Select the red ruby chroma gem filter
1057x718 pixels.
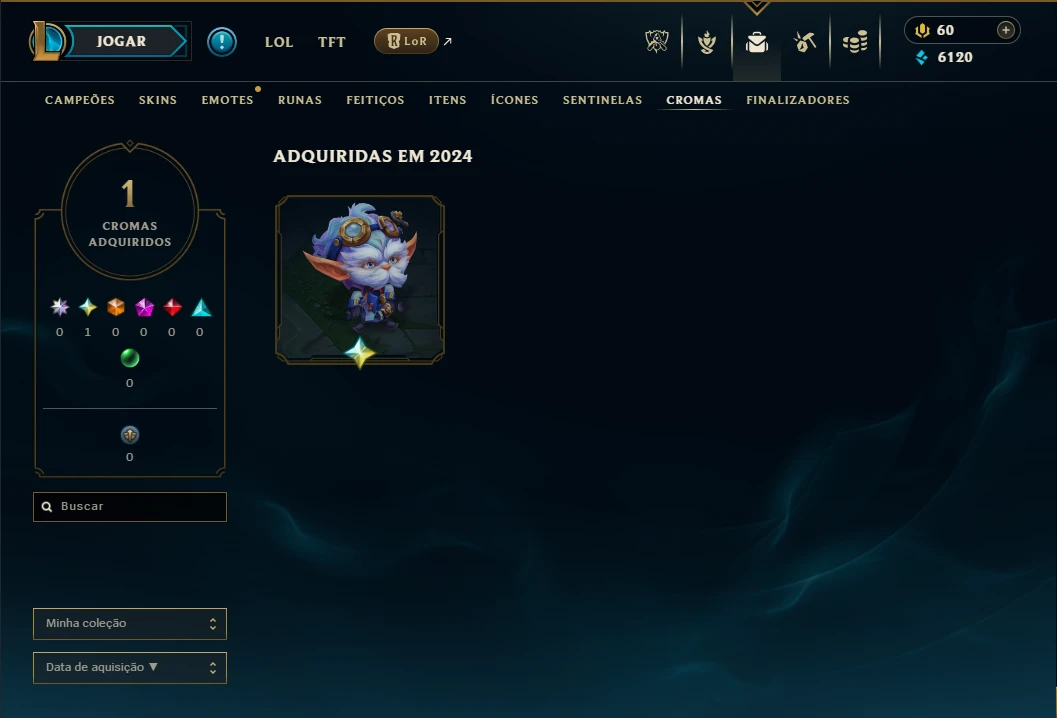[x=173, y=307]
